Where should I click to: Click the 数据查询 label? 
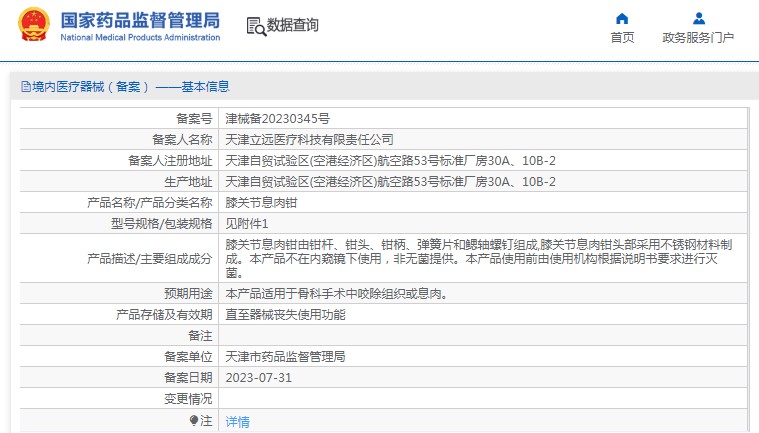292,25
